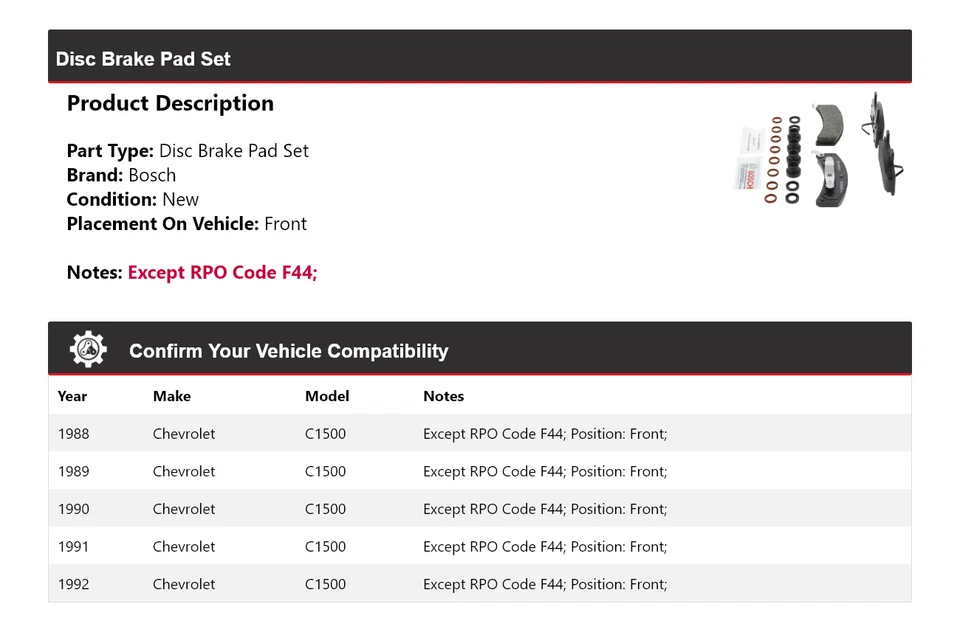Click the notes text in the 1992 row

tap(545, 584)
